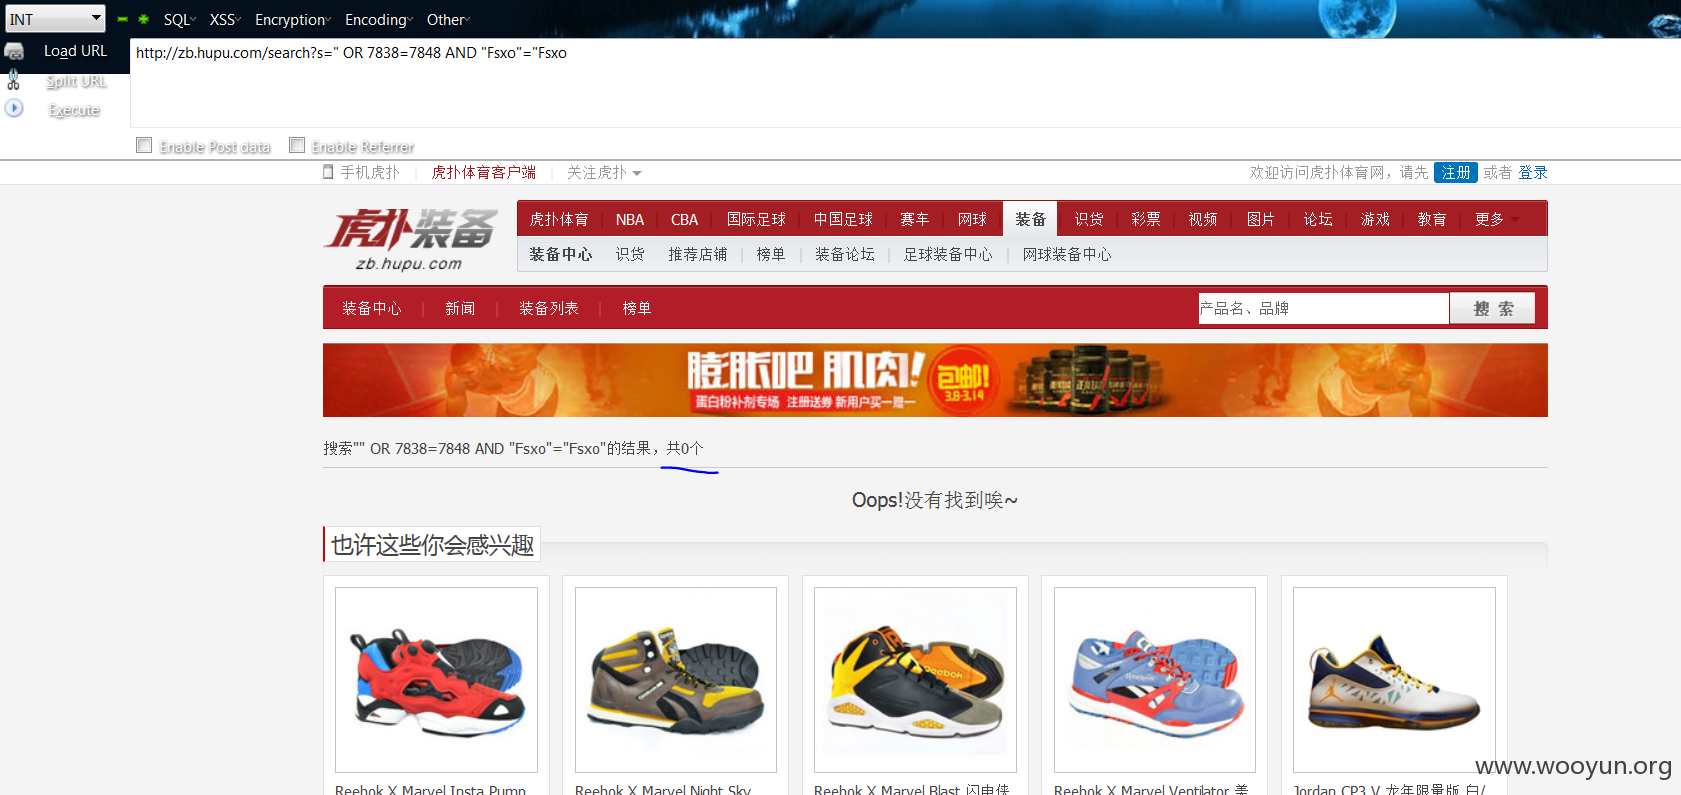Select the 国际足球 nav tab
The image size is (1681, 795).
coord(756,219)
